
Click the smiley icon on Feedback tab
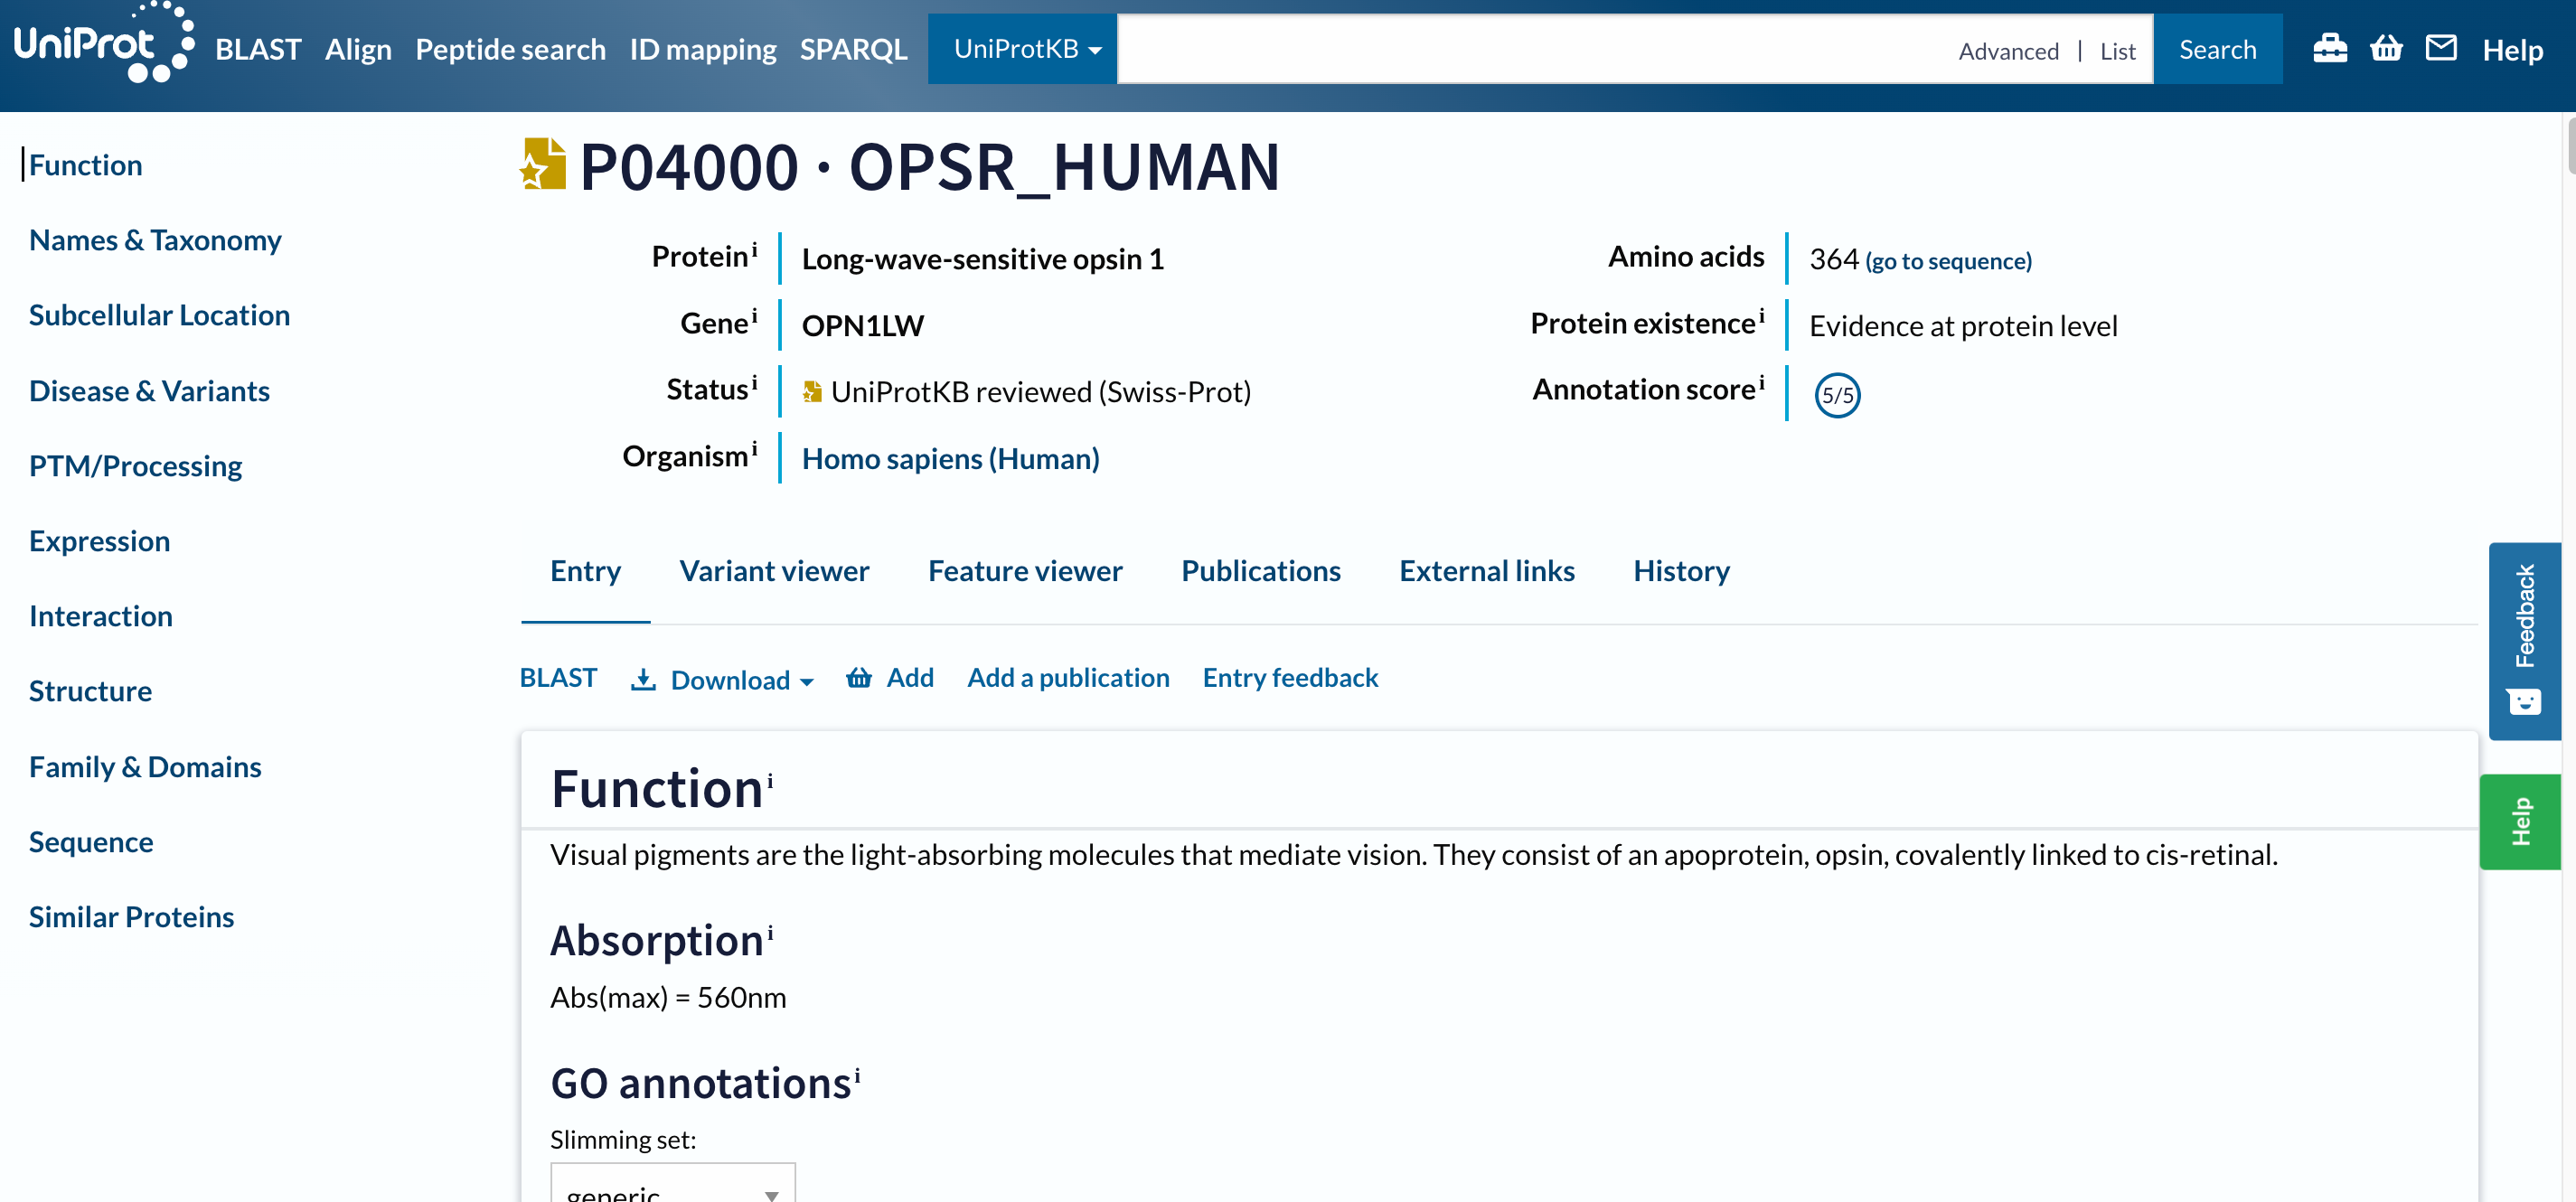[2524, 702]
